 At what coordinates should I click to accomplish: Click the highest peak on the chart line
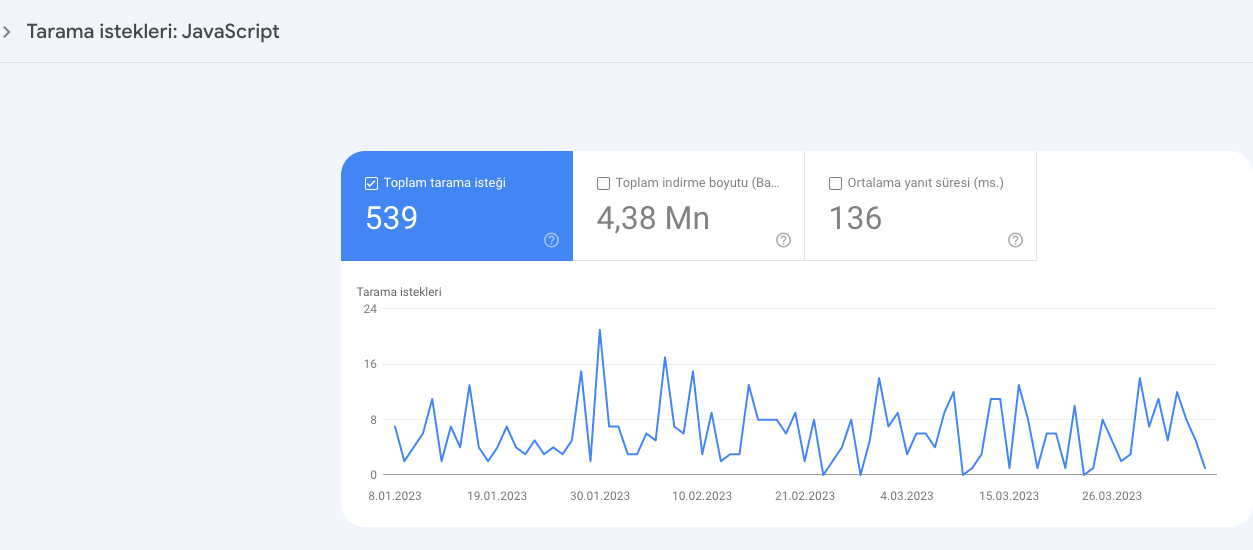pos(600,330)
